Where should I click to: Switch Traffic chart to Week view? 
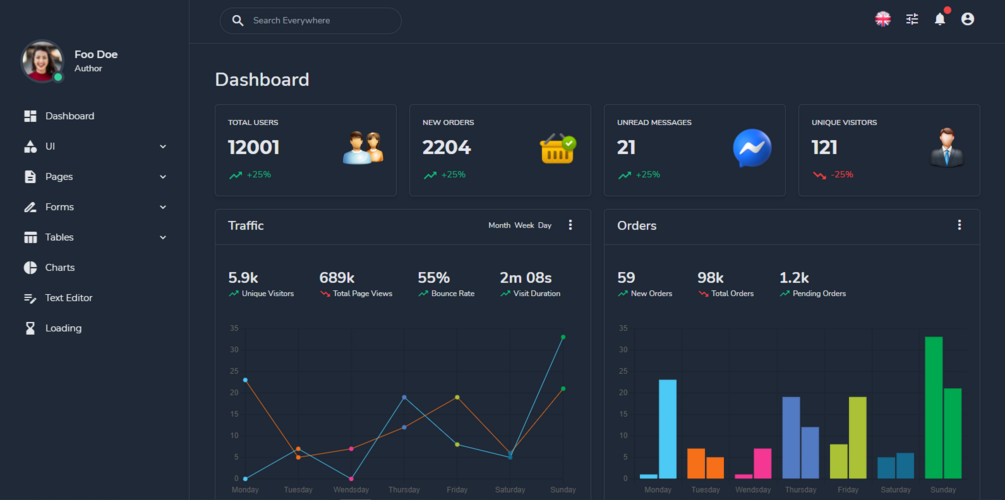pos(524,226)
